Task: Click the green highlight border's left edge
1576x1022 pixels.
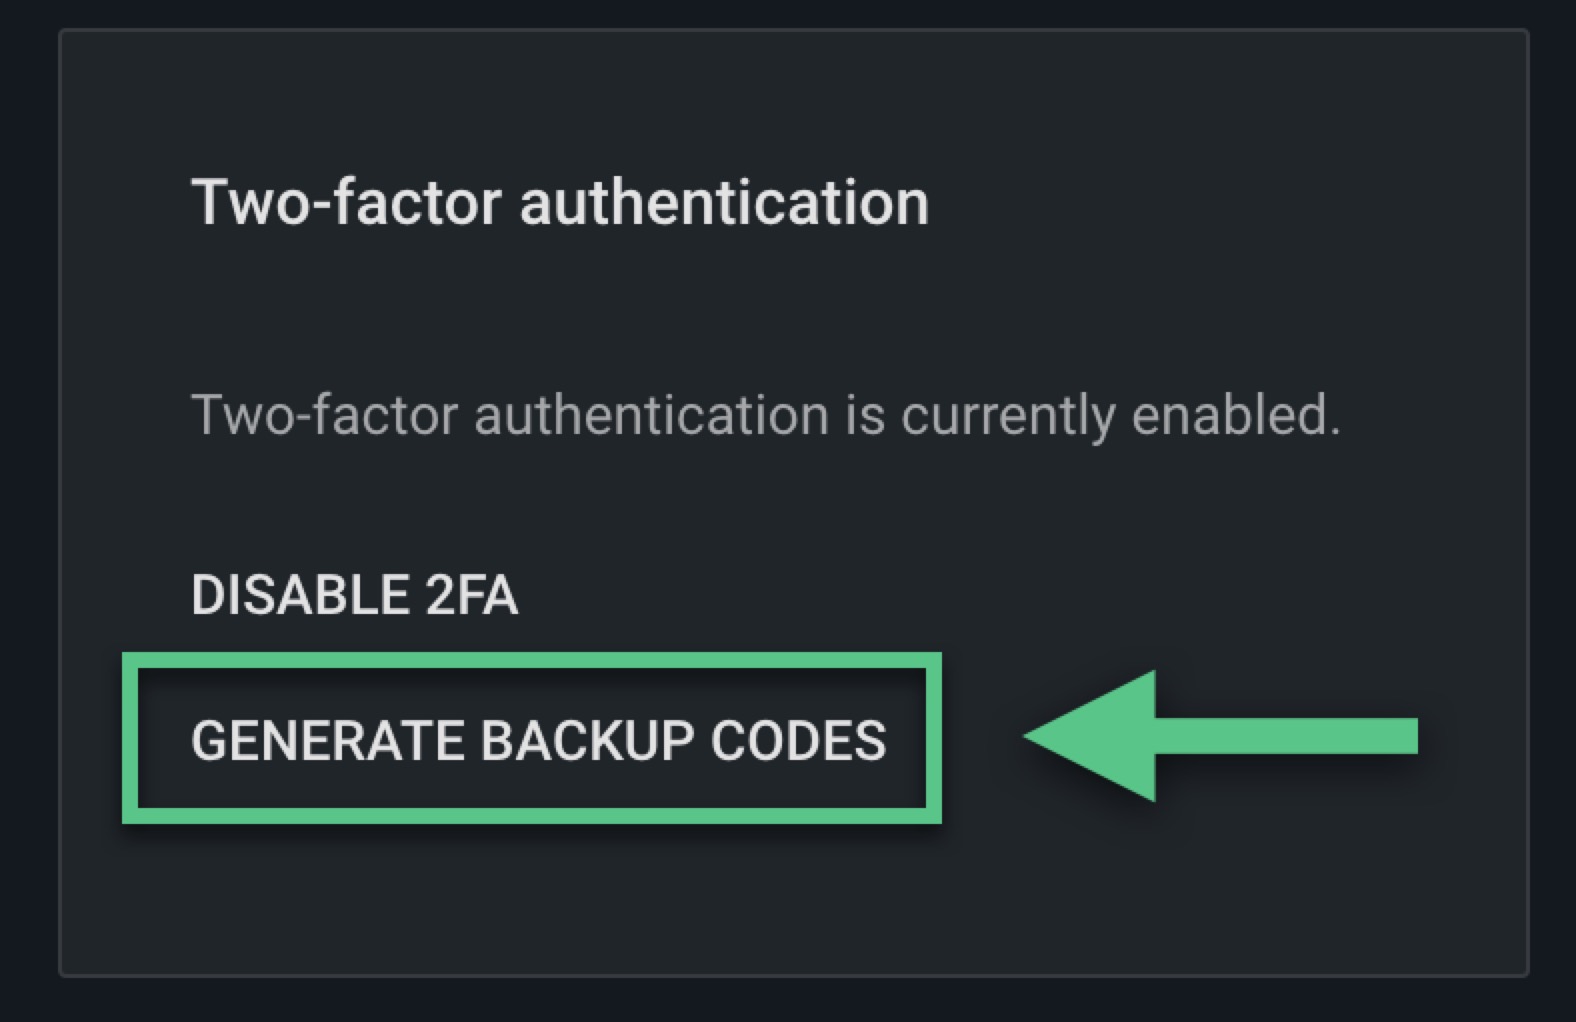Action: click(130, 738)
